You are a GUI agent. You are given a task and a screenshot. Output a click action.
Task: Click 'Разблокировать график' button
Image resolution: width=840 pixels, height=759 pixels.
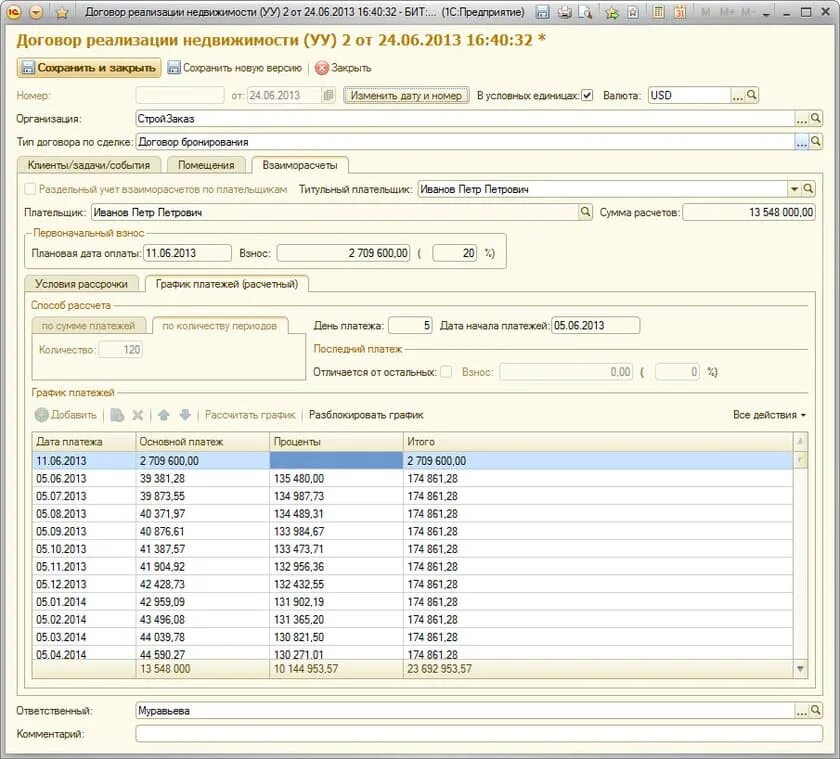pyautogui.click(x=366, y=415)
